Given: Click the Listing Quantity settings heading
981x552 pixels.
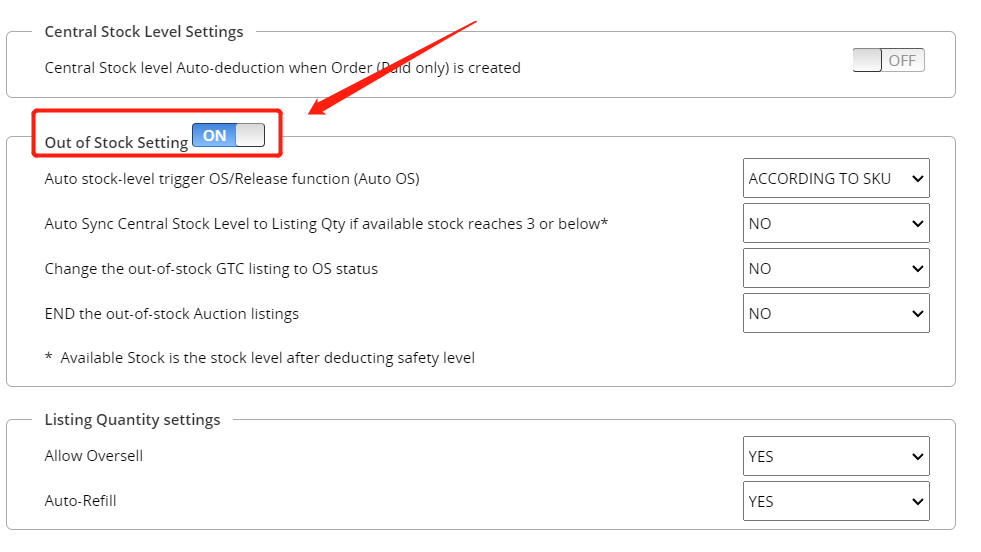Looking at the screenshot, I should coord(133,420).
